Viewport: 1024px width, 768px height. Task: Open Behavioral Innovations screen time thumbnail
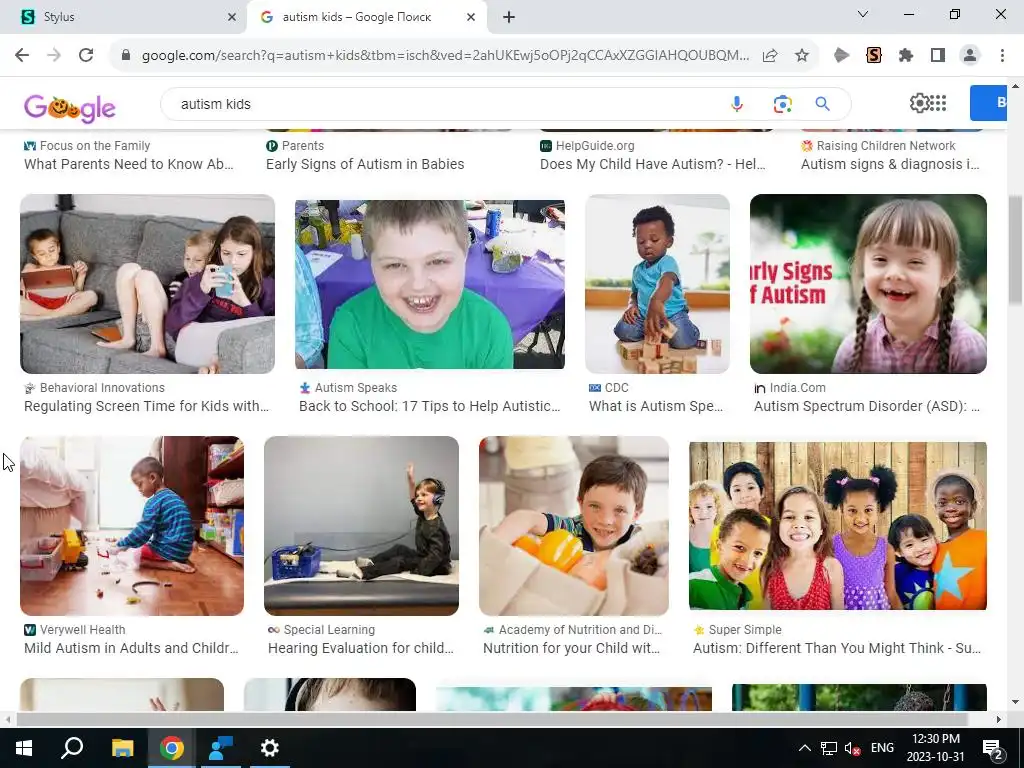click(148, 284)
